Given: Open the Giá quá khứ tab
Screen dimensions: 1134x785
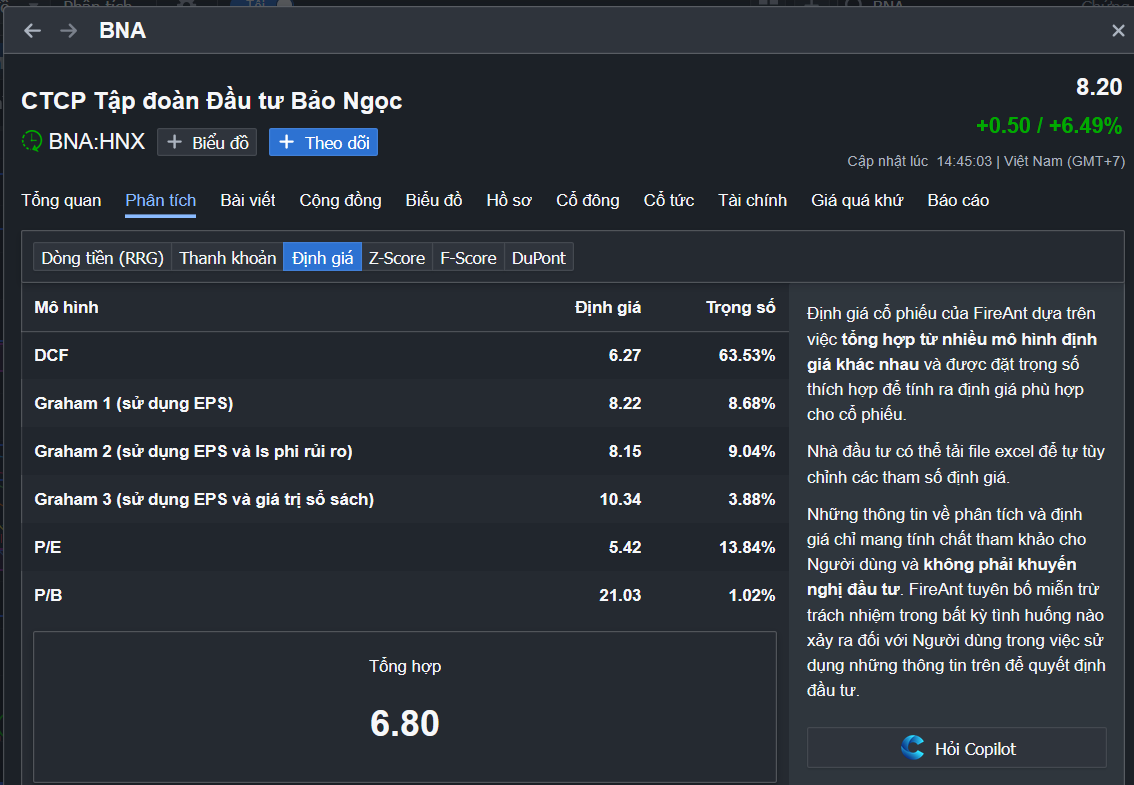Looking at the screenshot, I should click(857, 200).
